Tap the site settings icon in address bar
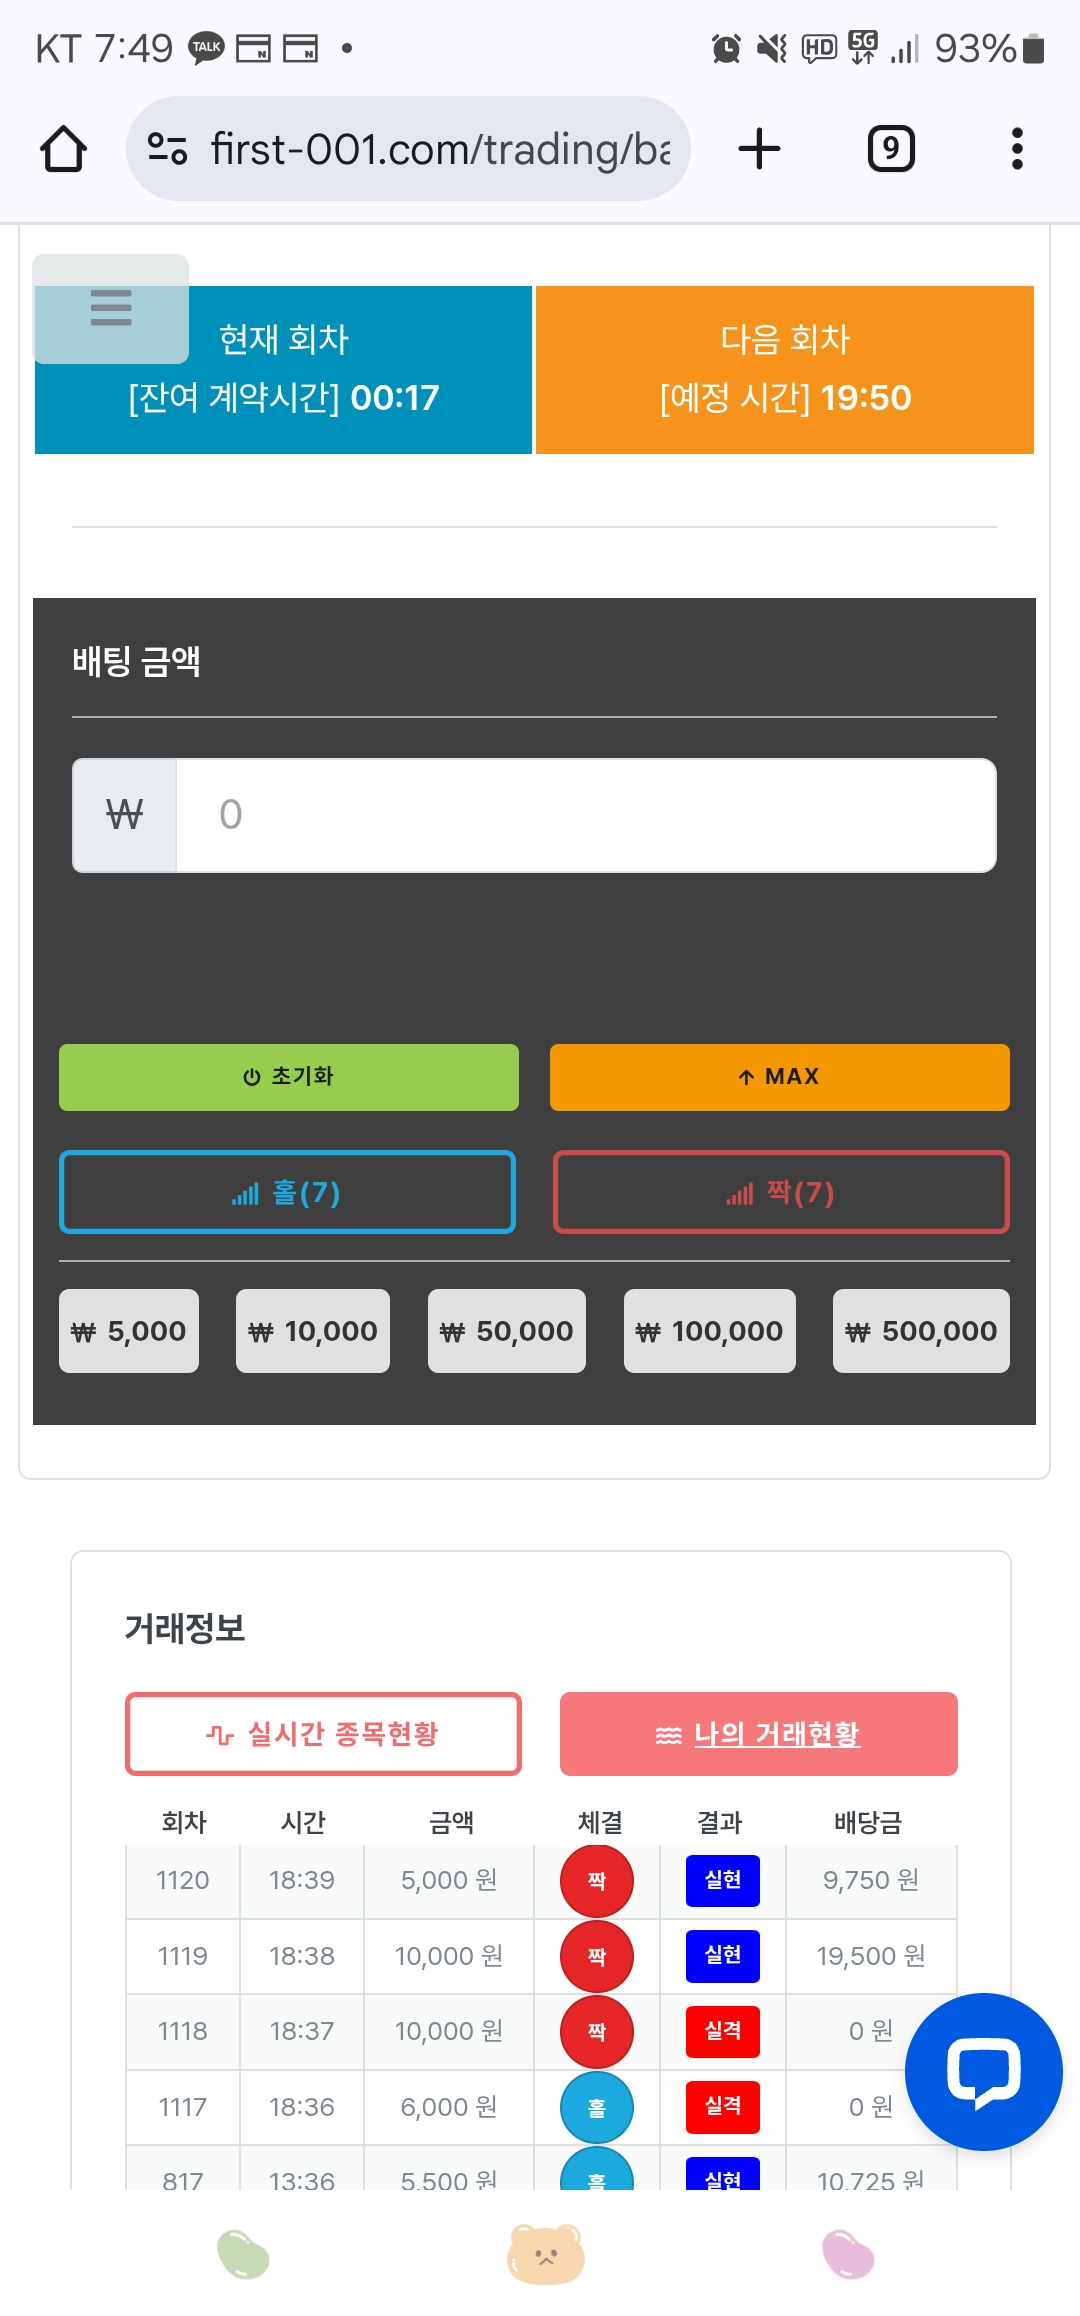Viewport: 1080px width, 2316px height. pos(167,149)
